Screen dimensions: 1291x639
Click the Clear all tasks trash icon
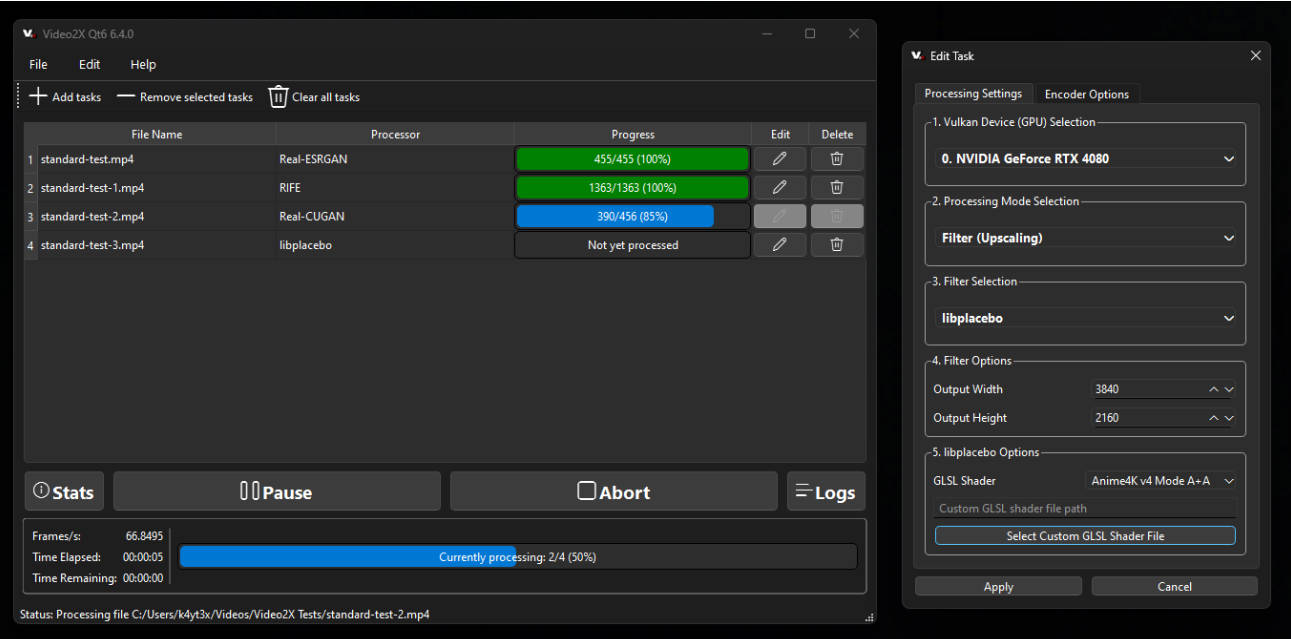(x=278, y=96)
